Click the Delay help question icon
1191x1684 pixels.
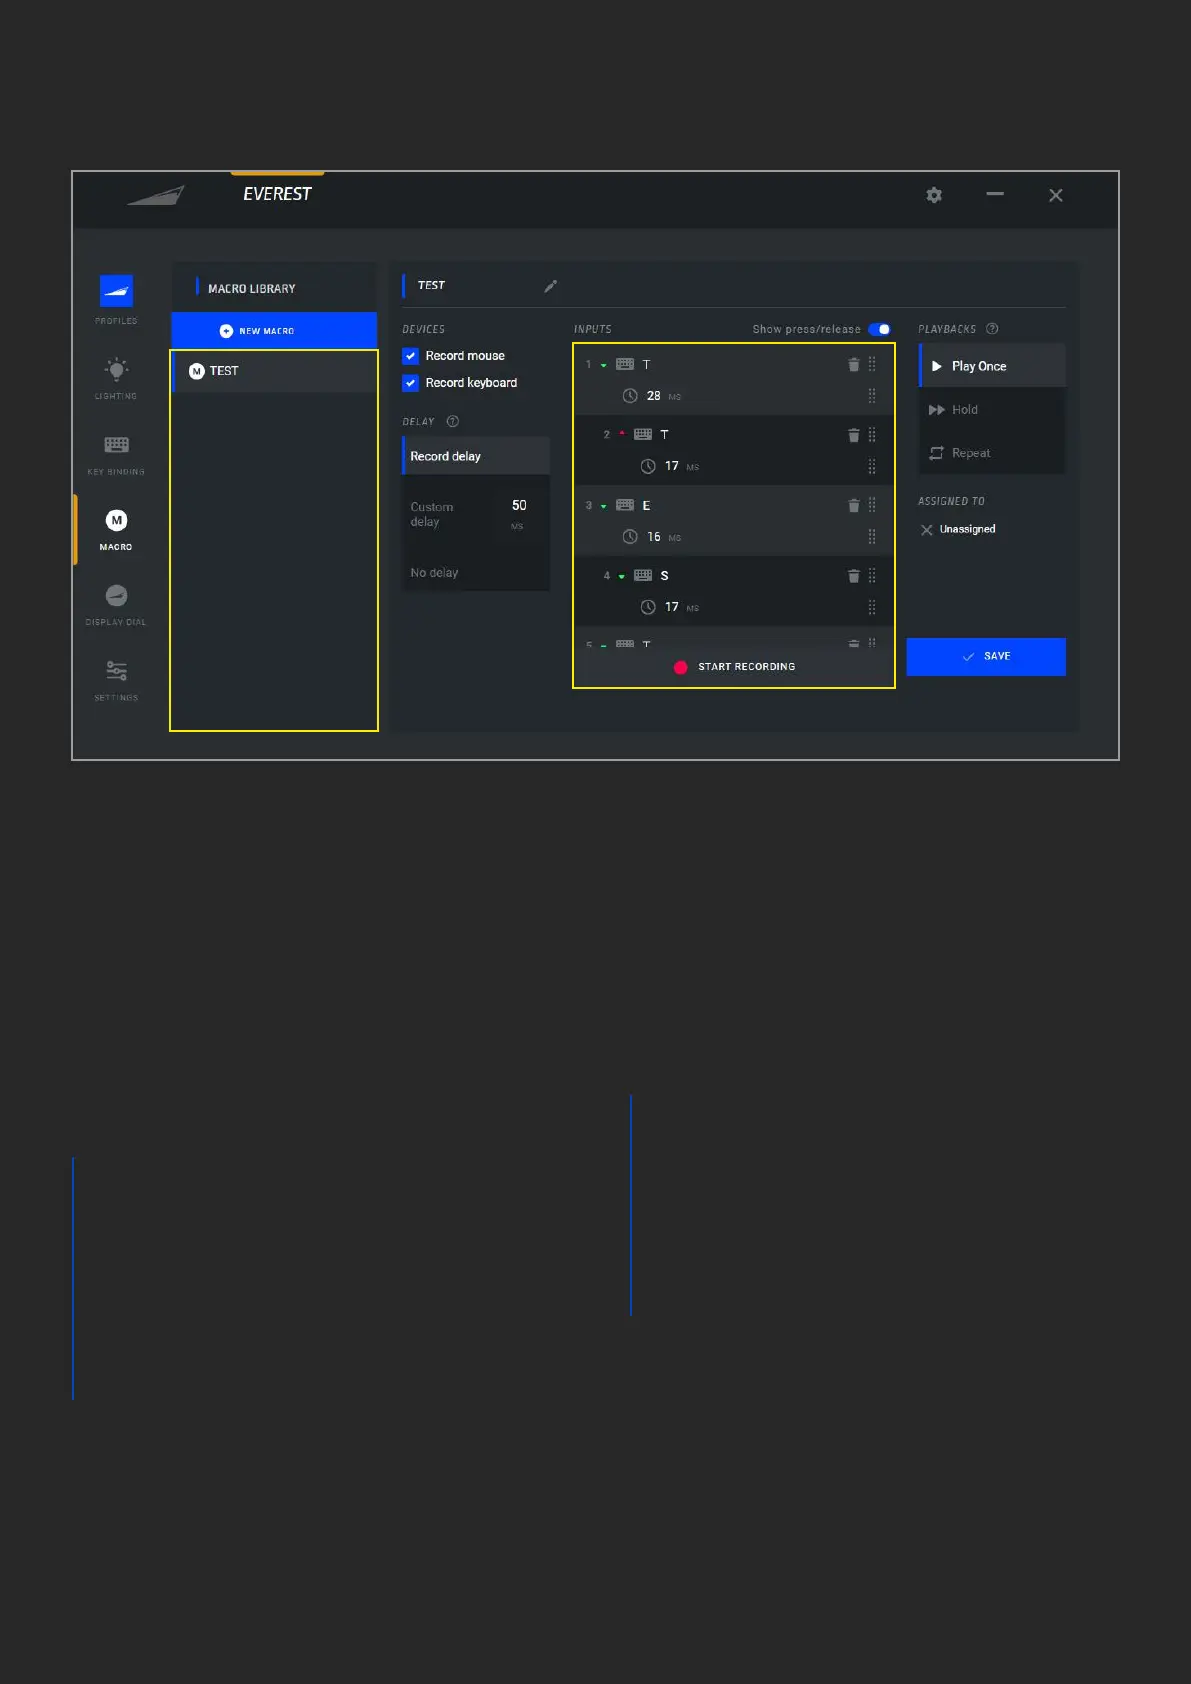[x=452, y=422]
